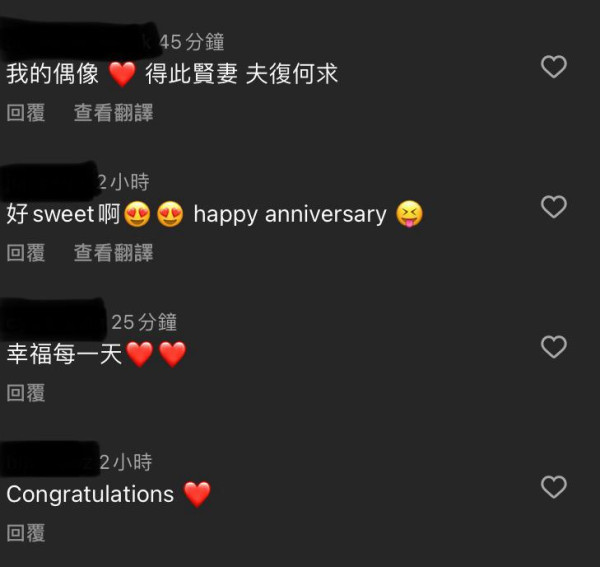The width and height of the screenshot is (600, 567).
Task: View translation of happy anniversary comment
Action: [x=113, y=253]
